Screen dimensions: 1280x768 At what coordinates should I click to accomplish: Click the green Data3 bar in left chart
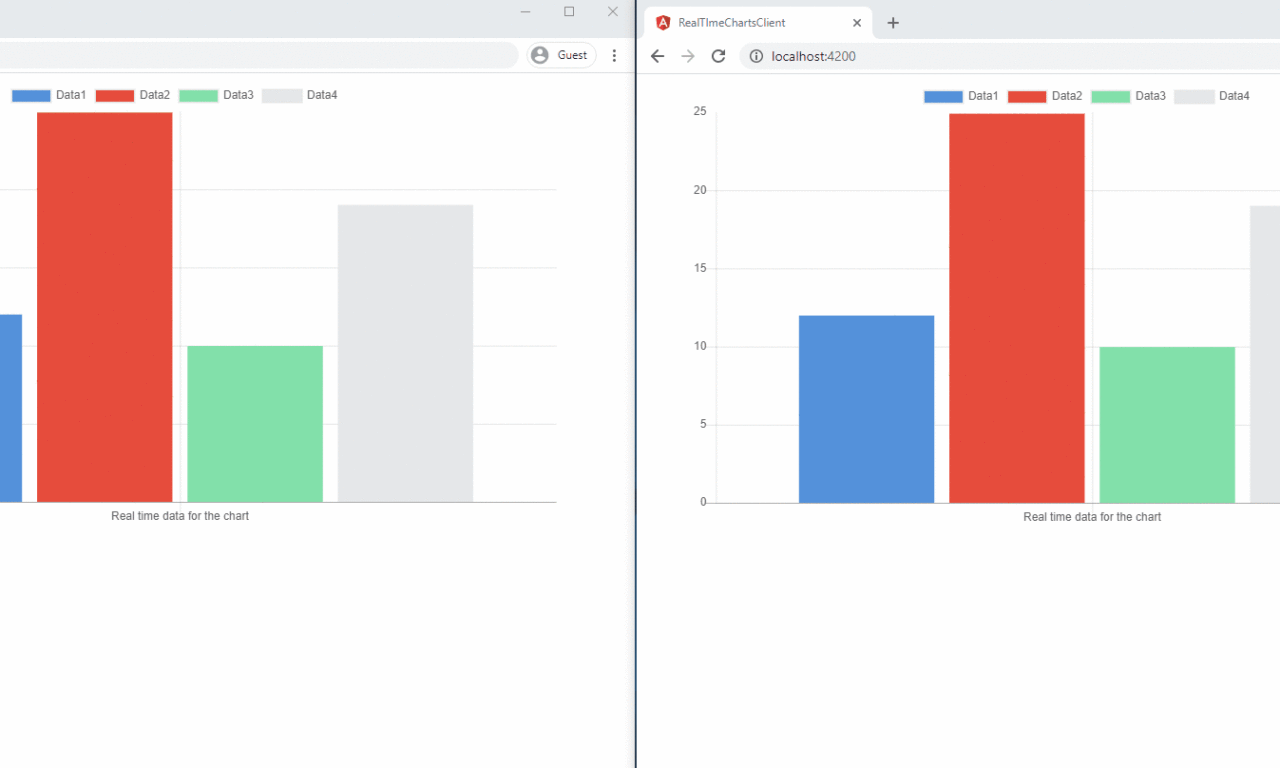tap(255, 423)
